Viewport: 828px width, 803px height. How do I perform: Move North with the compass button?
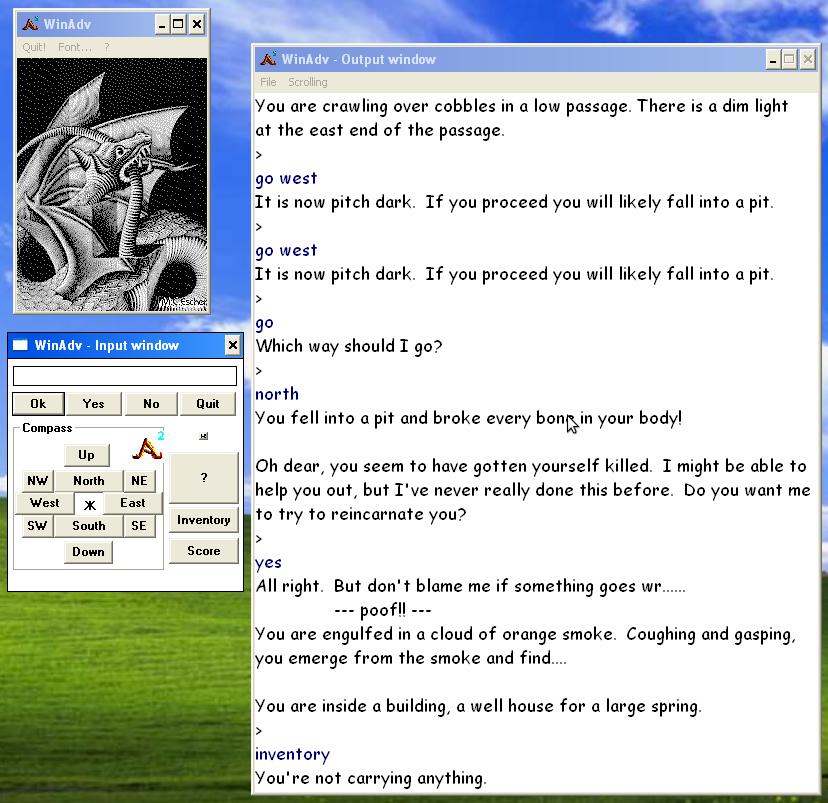89,480
